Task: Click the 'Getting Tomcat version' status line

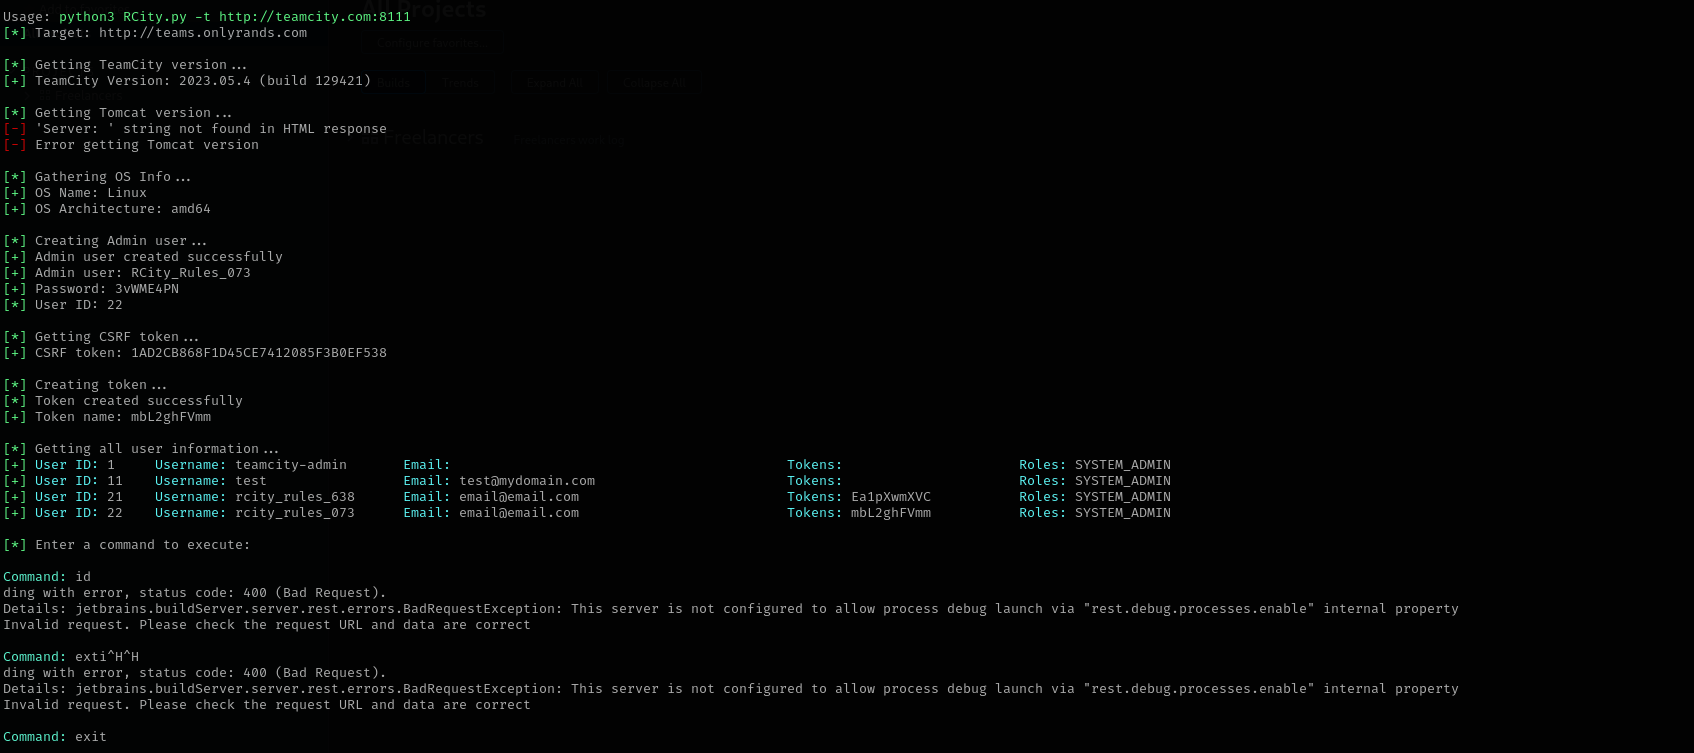Action: pos(117,113)
